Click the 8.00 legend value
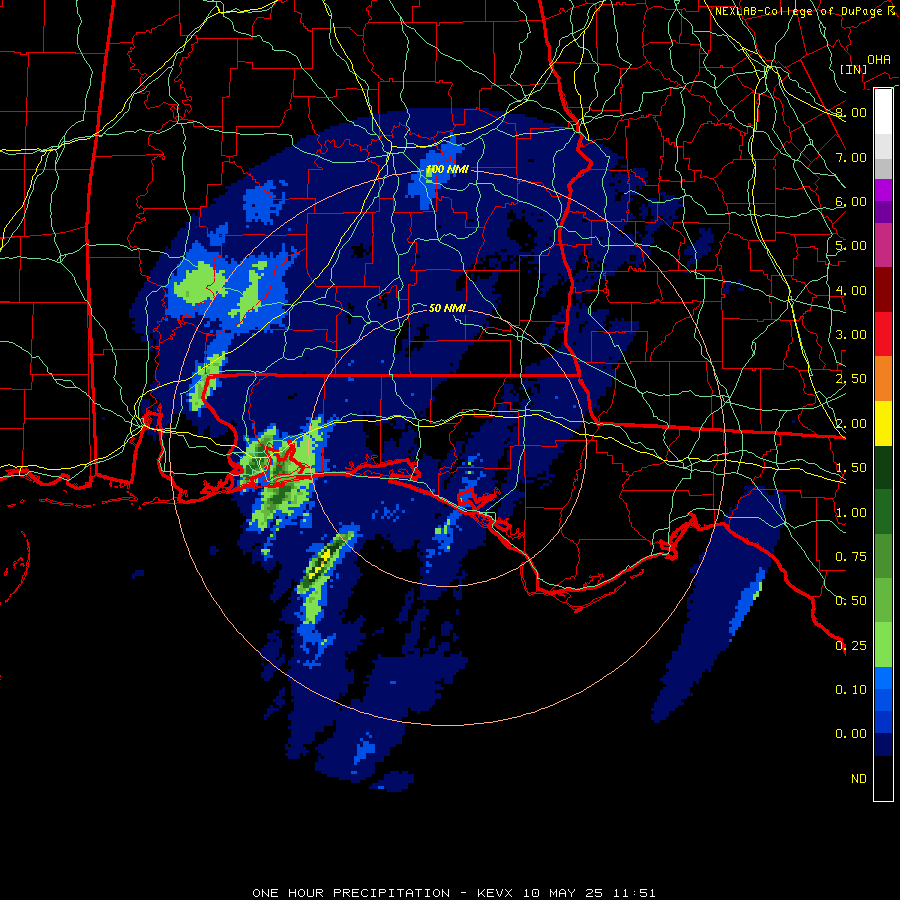This screenshot has height=900, width=900. [851, 112]
